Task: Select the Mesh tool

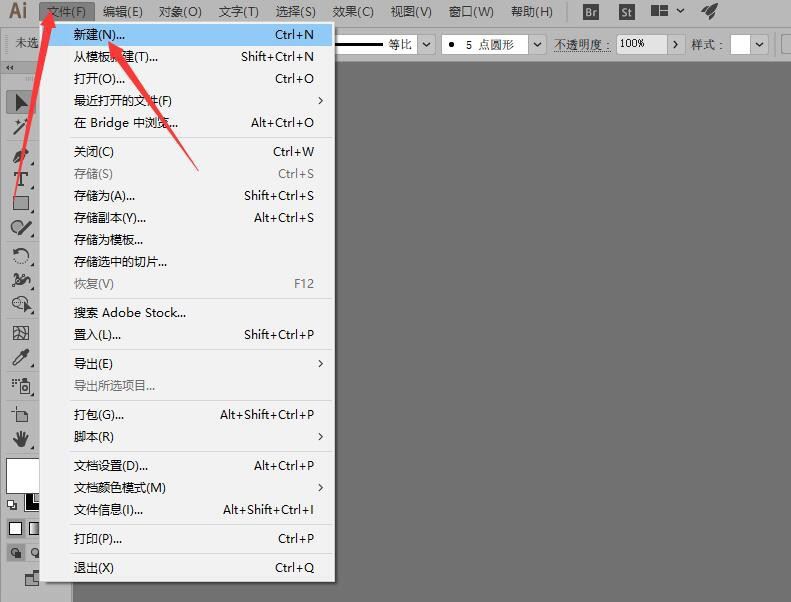Action: [21, 333]
